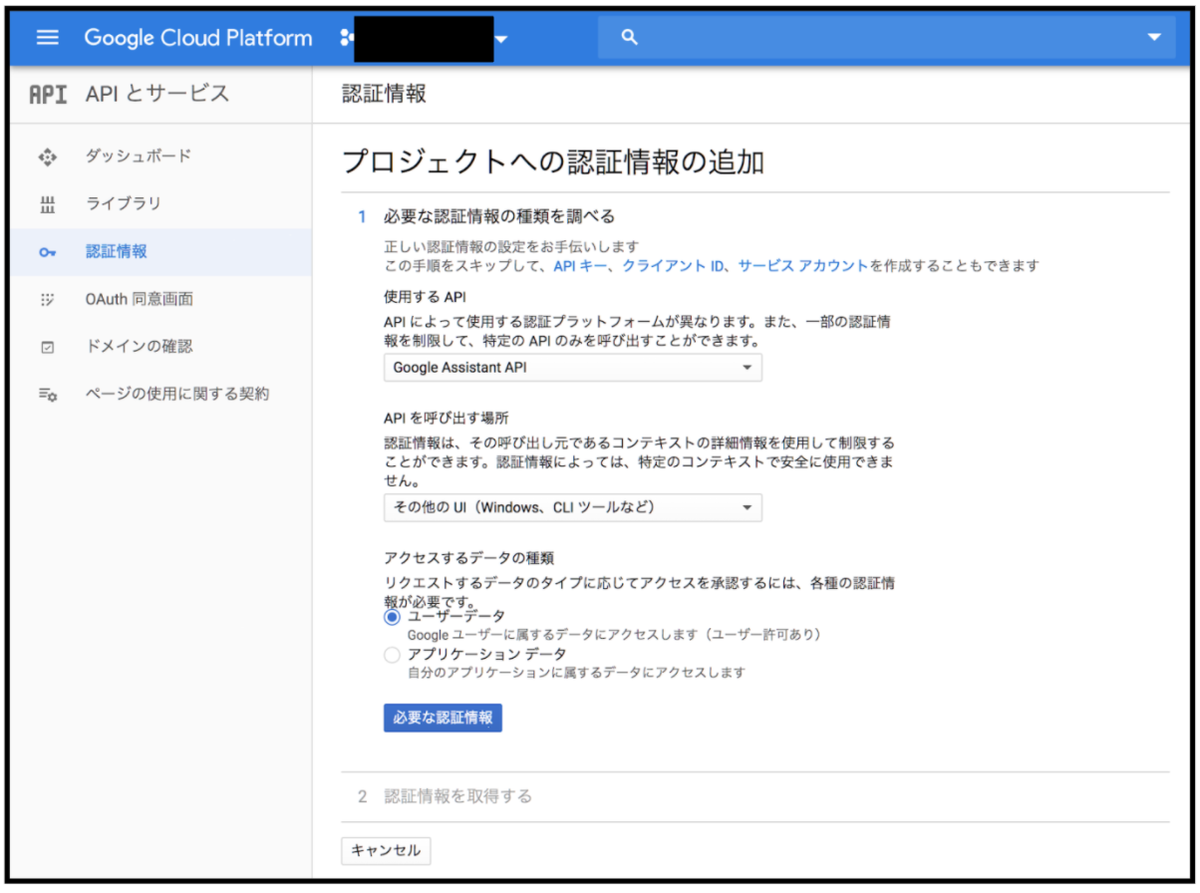Open the Google Assistant API dropdown

[573, 368]
